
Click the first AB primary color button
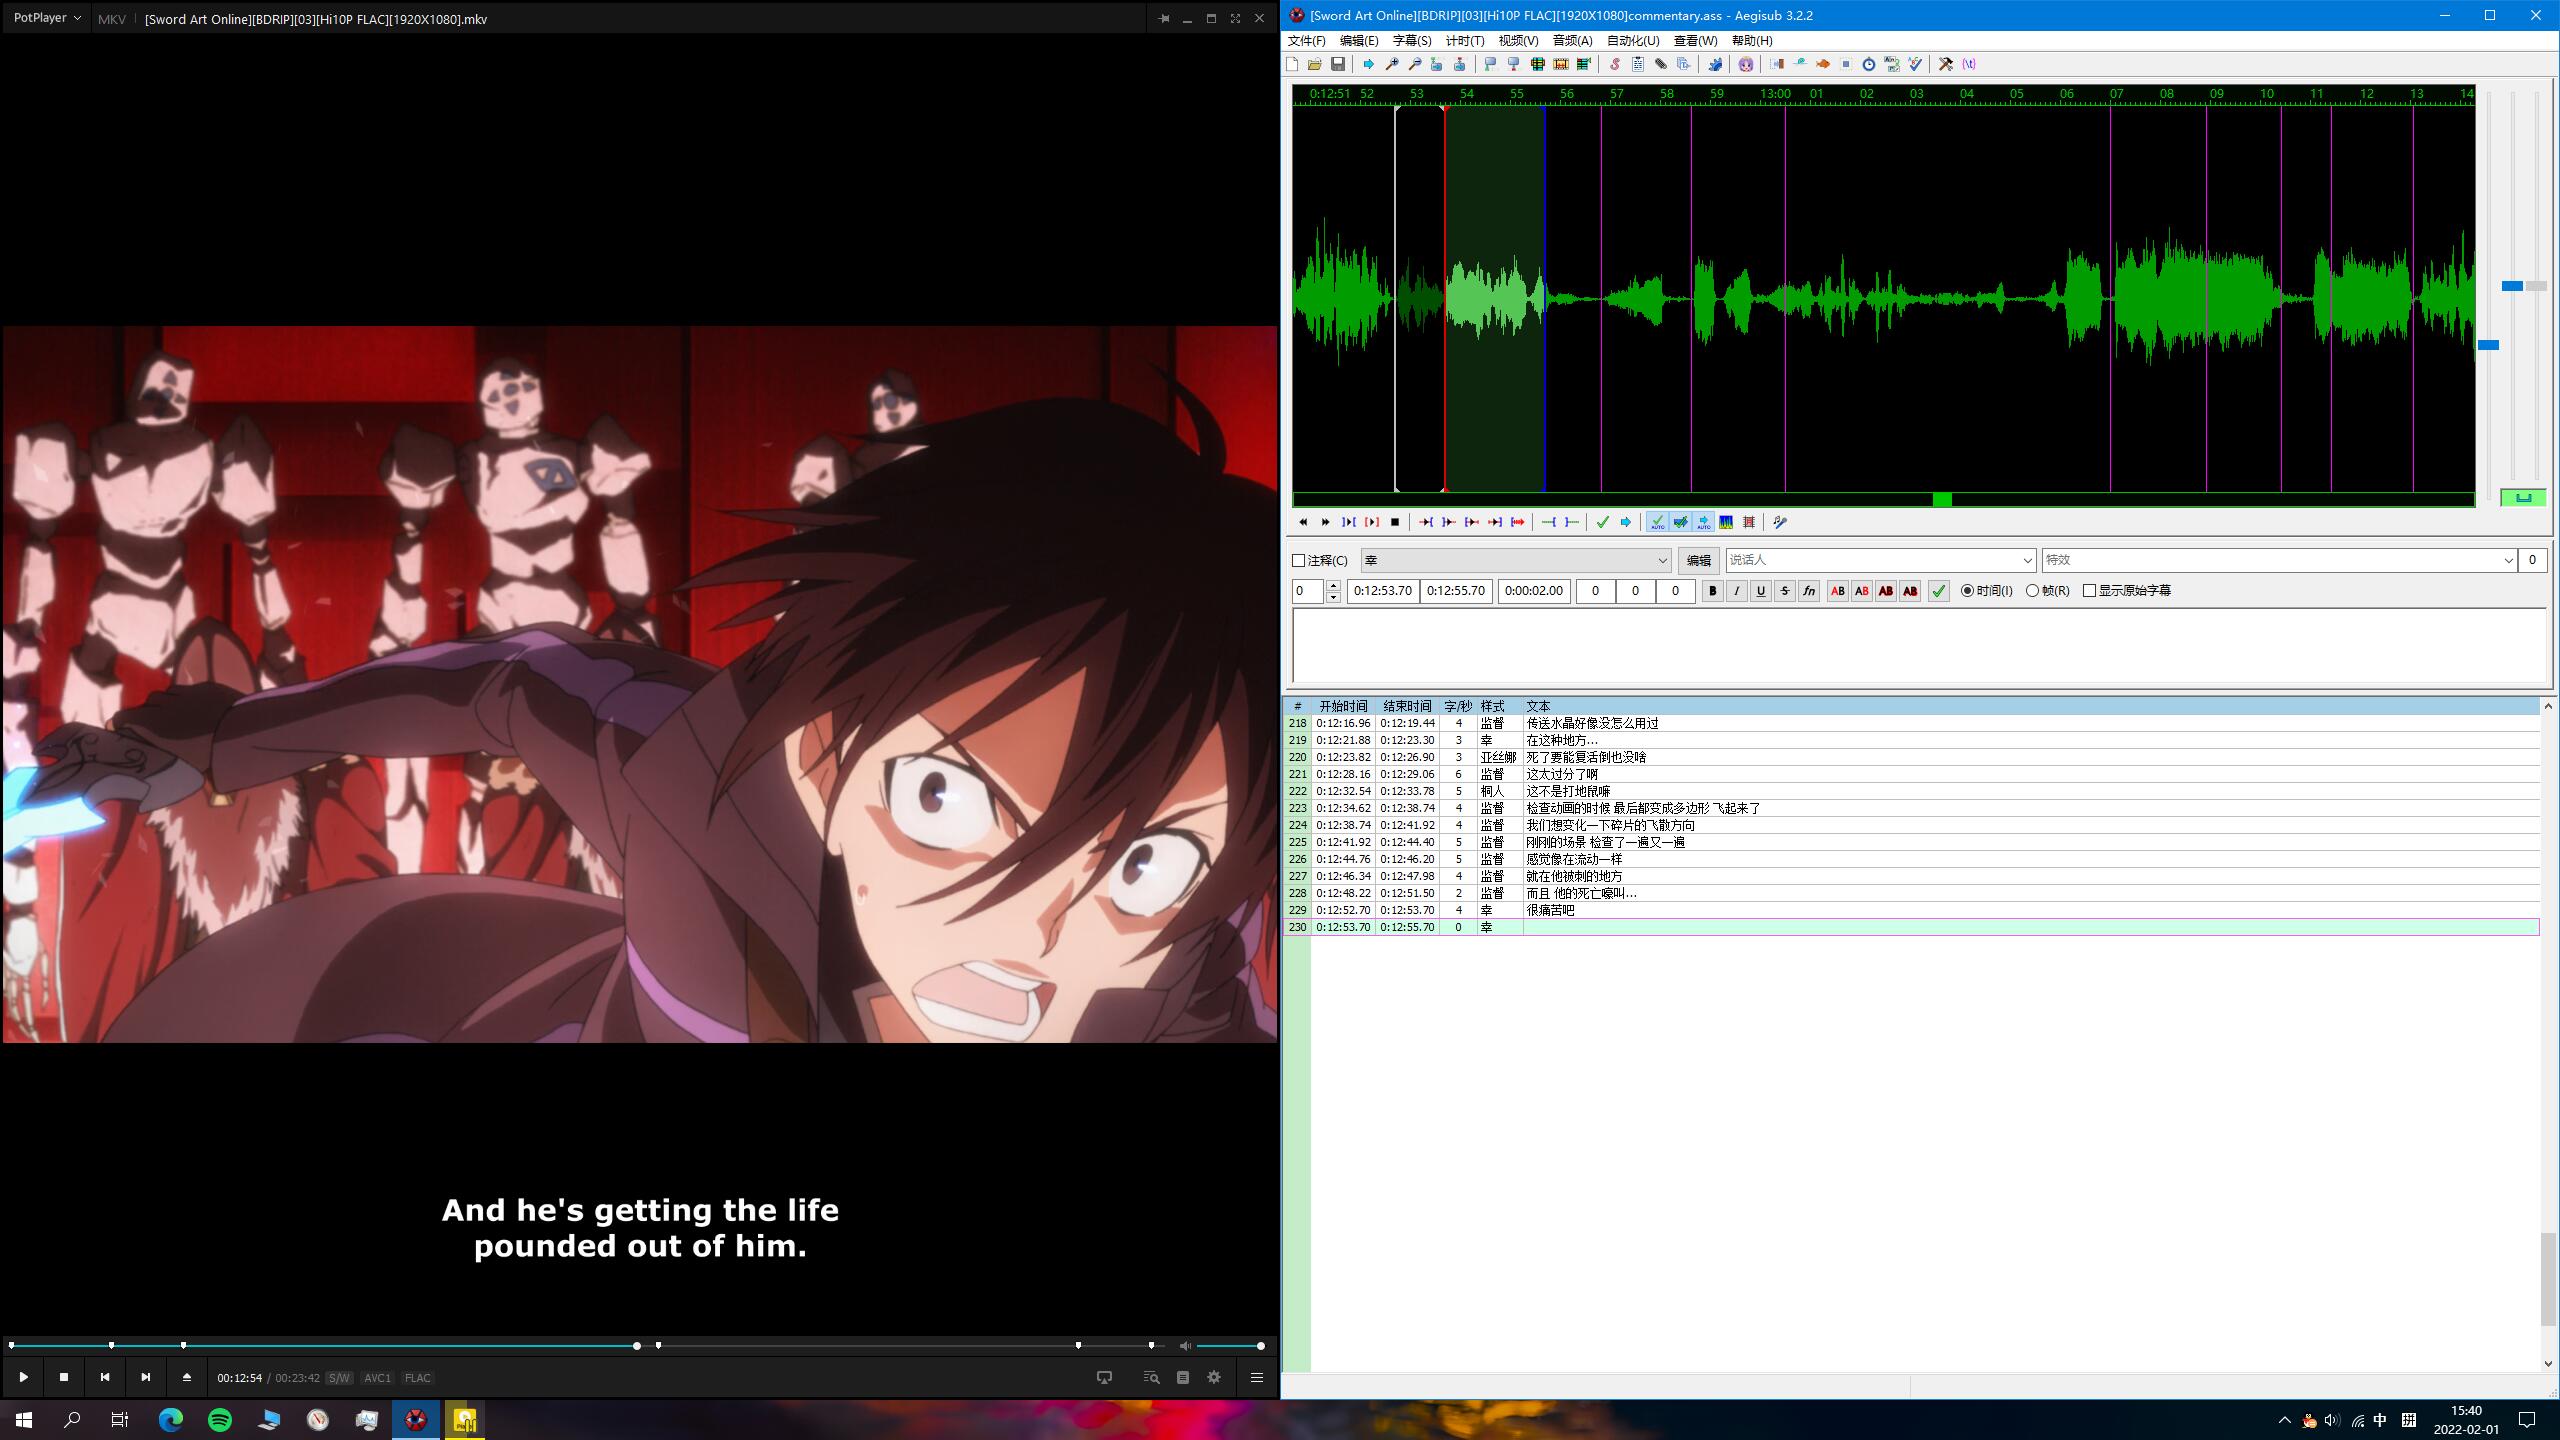1838,591
